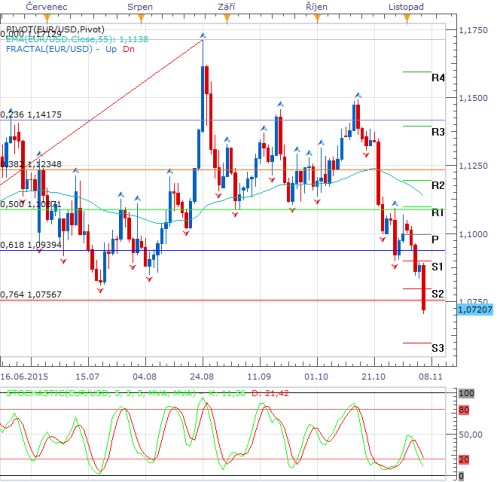Screen dimensions: 500x482
Task: Select the P pivot level label
Action: [435, 239]
